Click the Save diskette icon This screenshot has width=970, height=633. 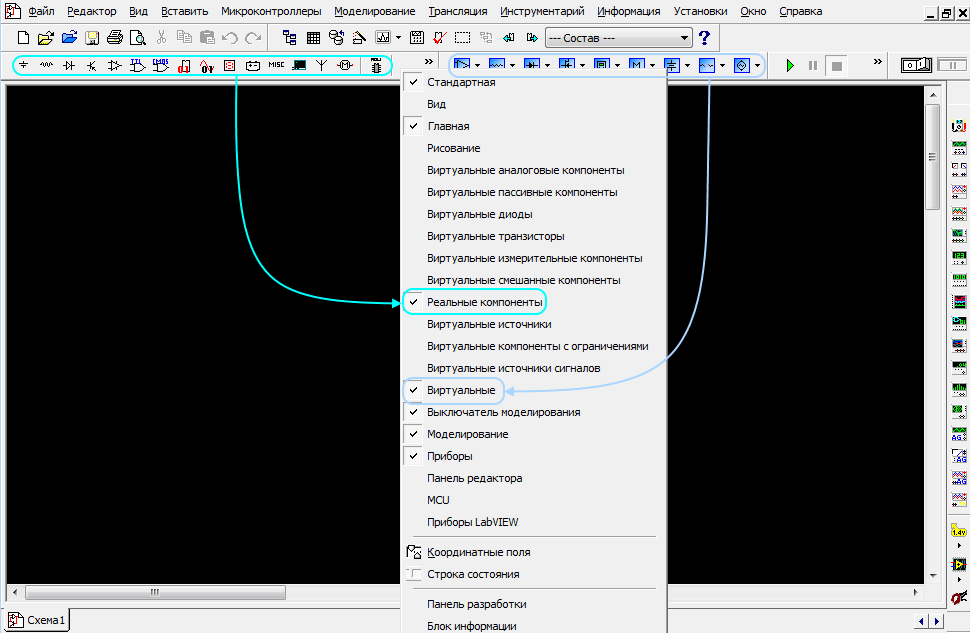pyautogui.click(x=92, y=38)
